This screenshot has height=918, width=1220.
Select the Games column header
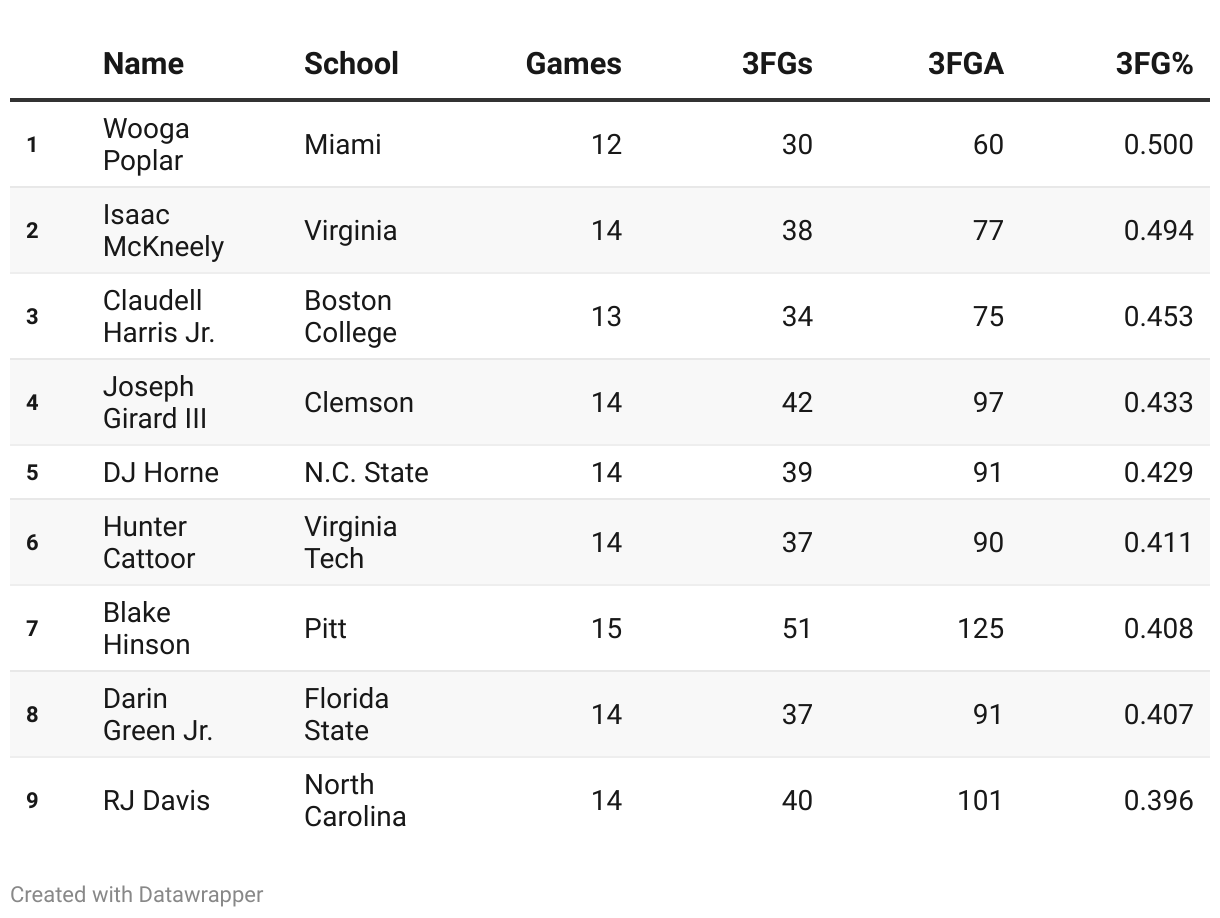(x=573, y=64)
